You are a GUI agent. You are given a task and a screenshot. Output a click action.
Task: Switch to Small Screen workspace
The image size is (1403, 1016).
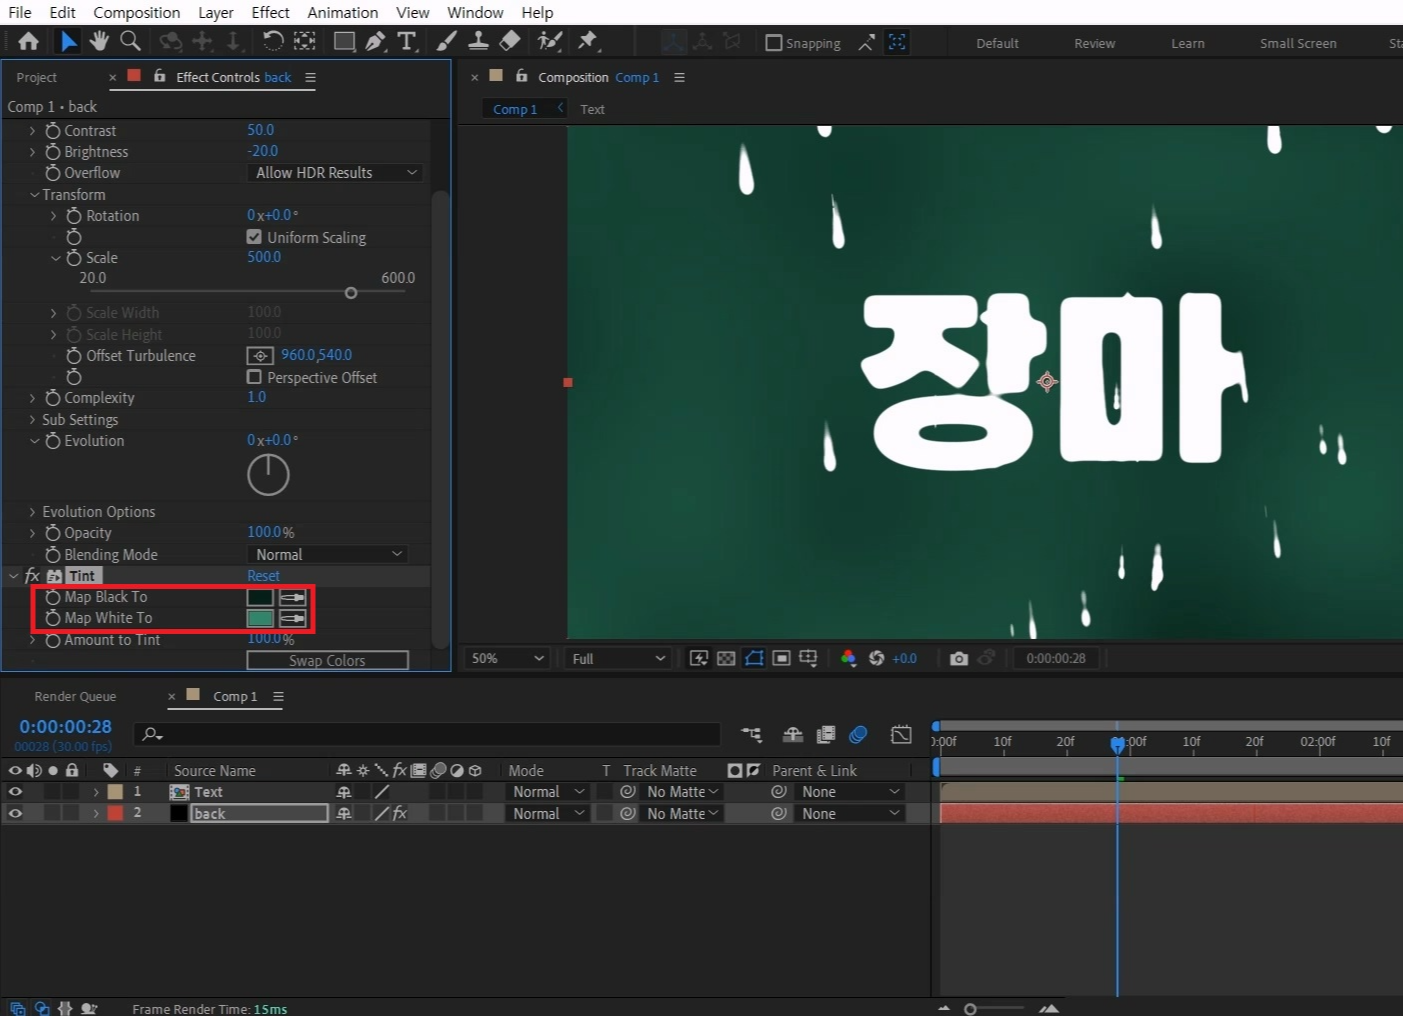(1298, 43)
